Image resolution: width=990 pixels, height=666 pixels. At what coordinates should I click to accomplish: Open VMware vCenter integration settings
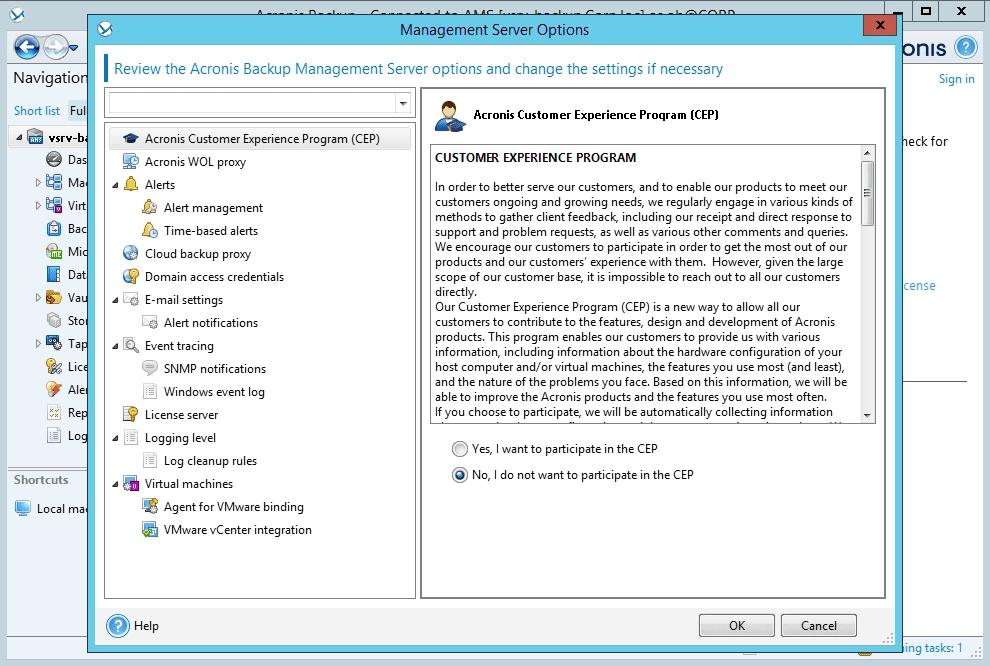click(x=237, y=530)
